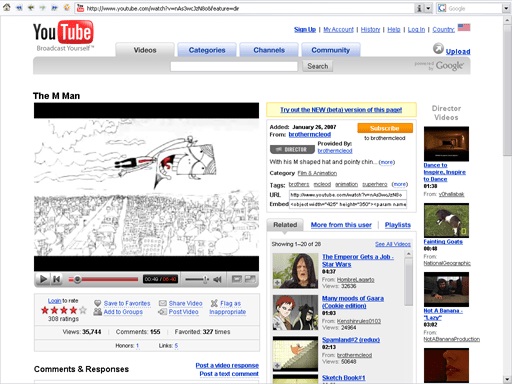
Task: Expand the tags list (more) link
Action: (400, 184)
